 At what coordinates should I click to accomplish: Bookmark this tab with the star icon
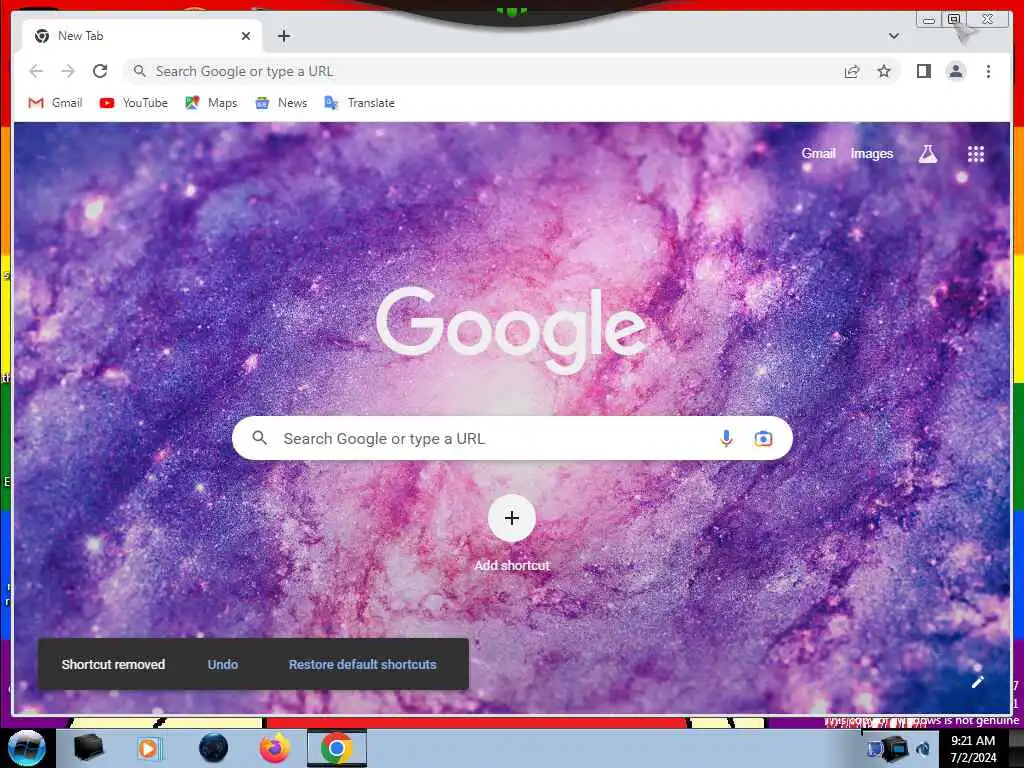[884, 71]
